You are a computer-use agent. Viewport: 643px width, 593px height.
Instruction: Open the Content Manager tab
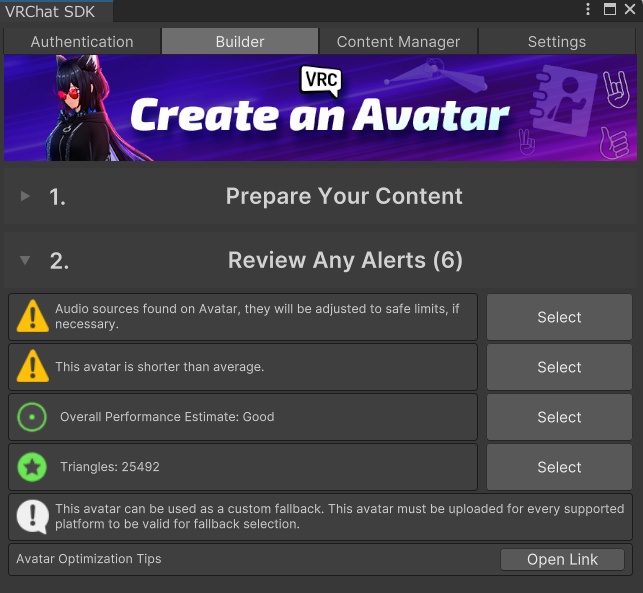coord(398,41)
